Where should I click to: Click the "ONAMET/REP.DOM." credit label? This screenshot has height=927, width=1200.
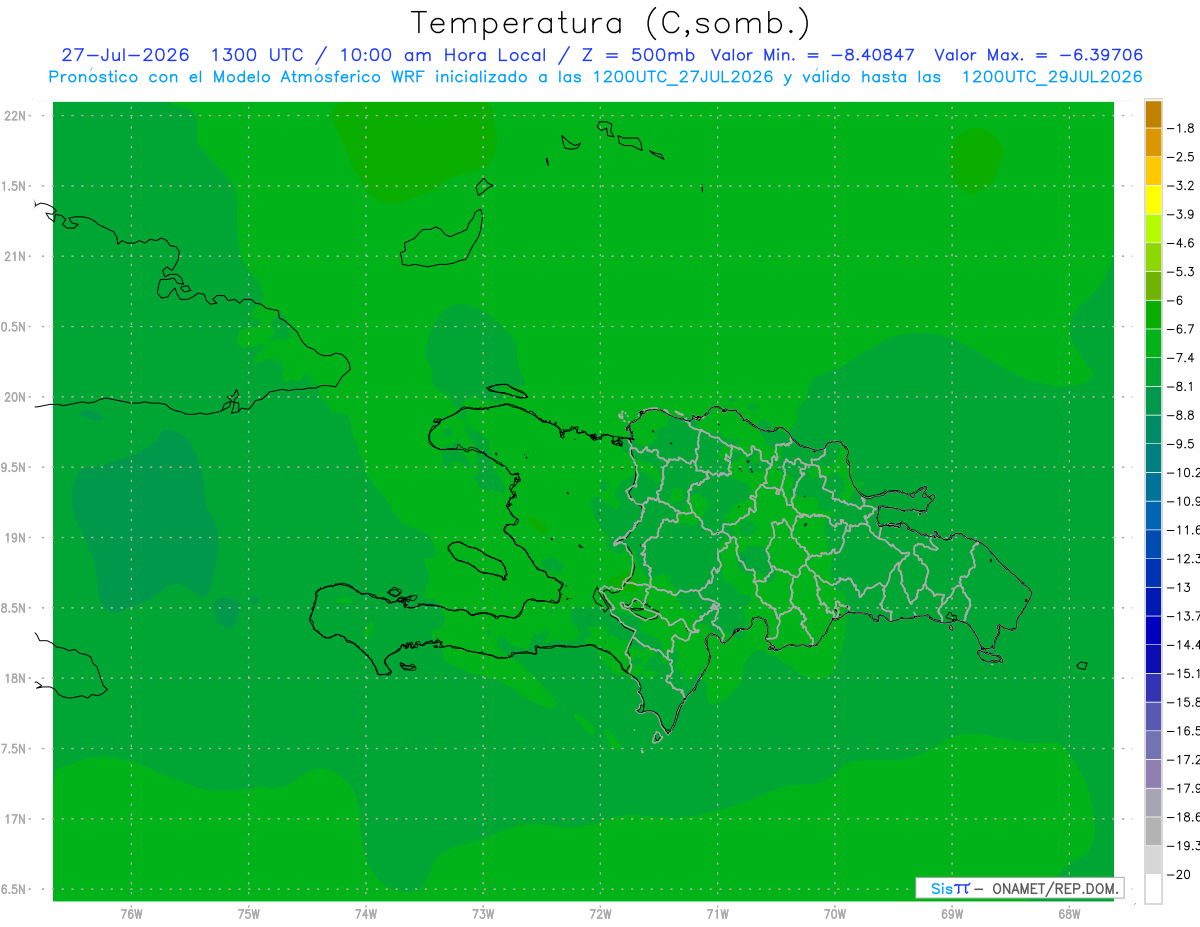point(1054,888)
